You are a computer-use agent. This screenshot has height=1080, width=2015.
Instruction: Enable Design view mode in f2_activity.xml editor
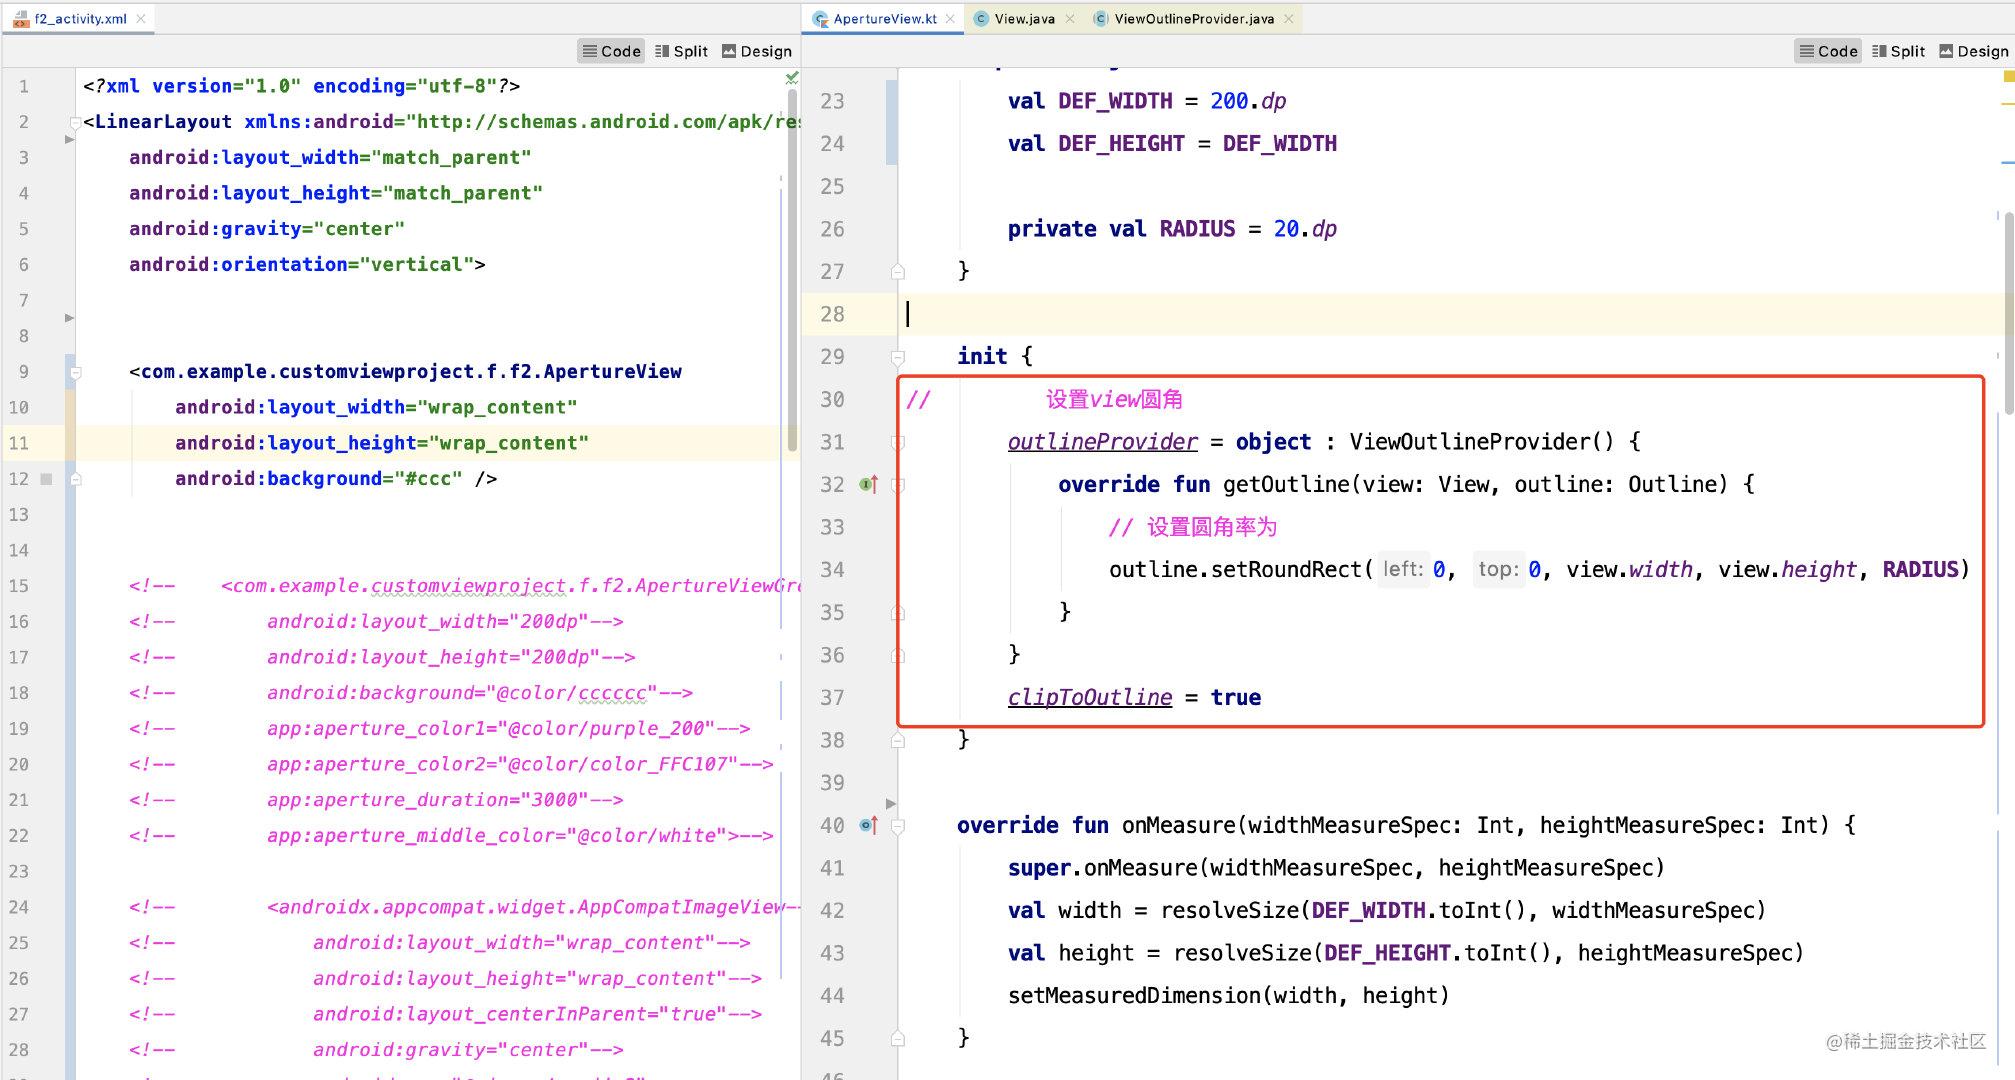click(757, 51)
